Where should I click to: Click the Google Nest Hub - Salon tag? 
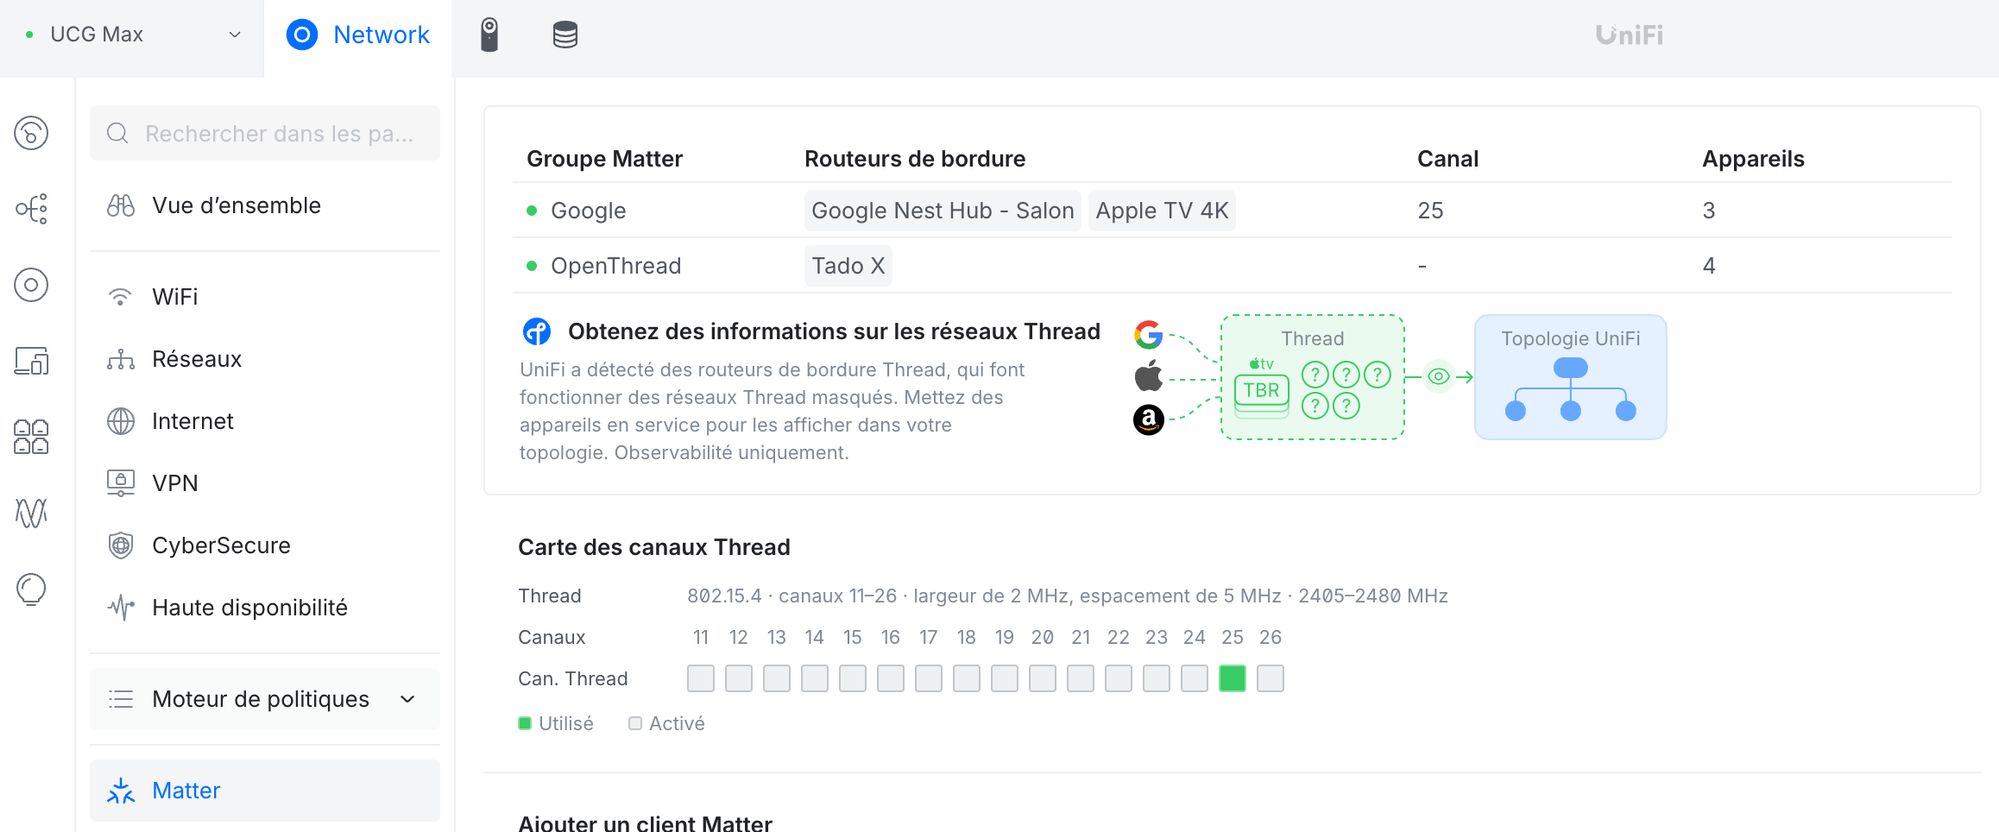(x=942, y=210)
